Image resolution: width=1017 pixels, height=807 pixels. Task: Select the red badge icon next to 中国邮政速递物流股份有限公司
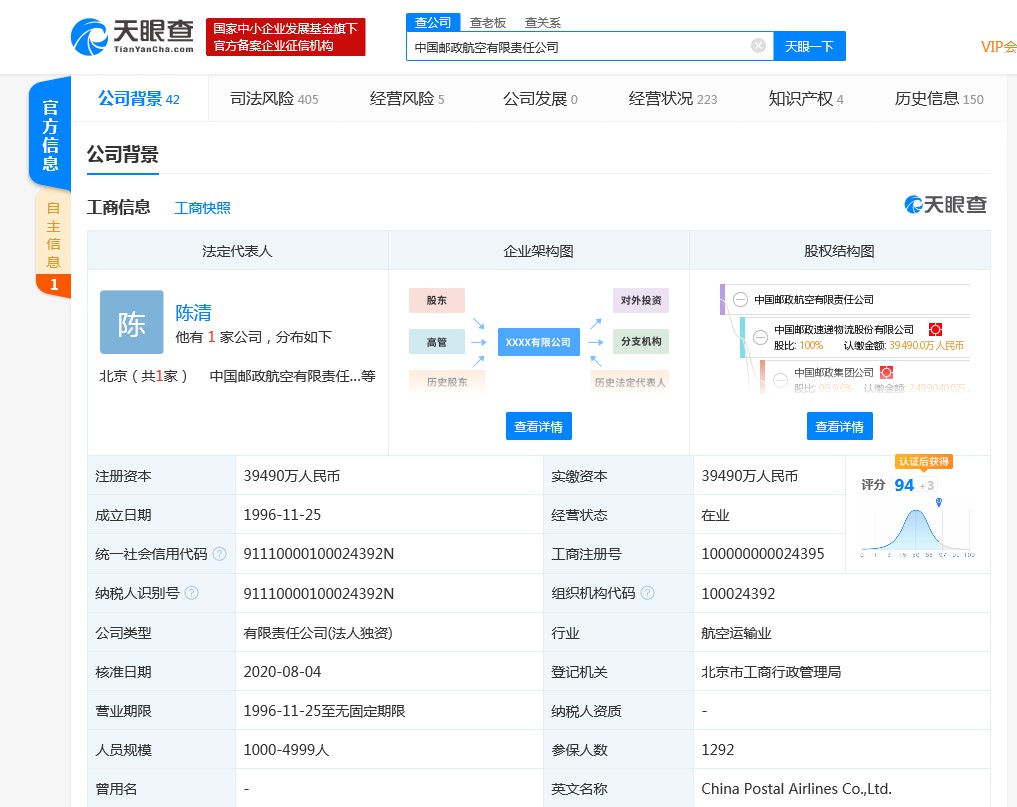point(935,330)
